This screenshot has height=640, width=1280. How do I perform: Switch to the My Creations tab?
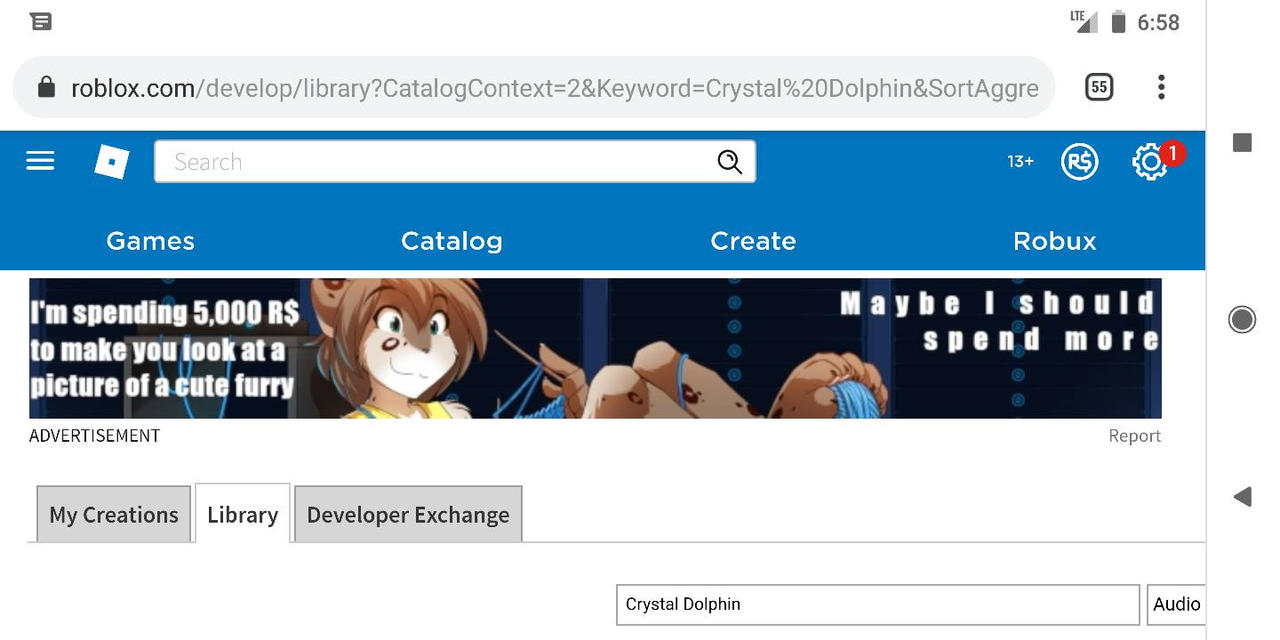click(x=114, y=515)
